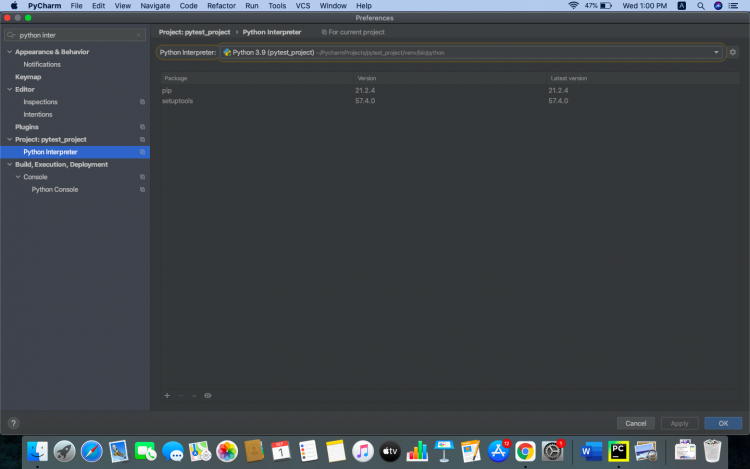Open Pages from the dock
Viewport: 750px width, 469px height.
[x=471, y=451]
